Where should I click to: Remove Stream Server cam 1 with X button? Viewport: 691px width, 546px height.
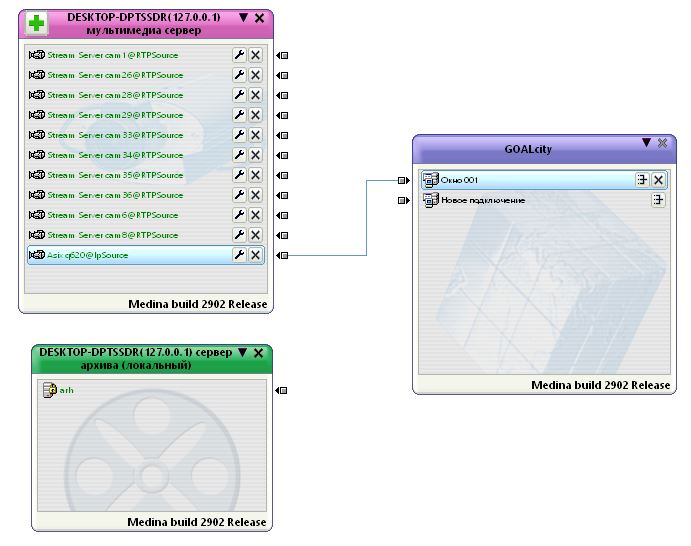pos(255,55)
